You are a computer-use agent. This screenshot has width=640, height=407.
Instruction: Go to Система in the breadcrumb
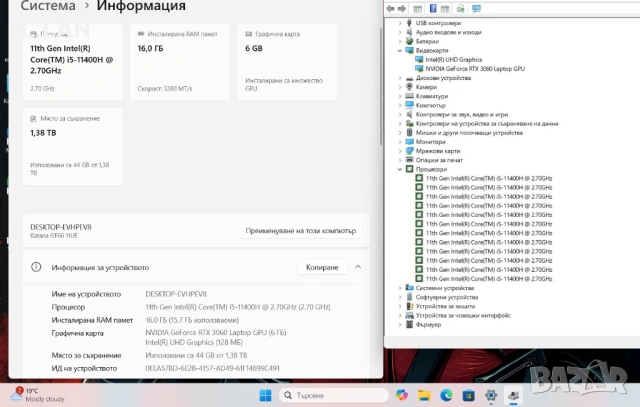point(48,6)
